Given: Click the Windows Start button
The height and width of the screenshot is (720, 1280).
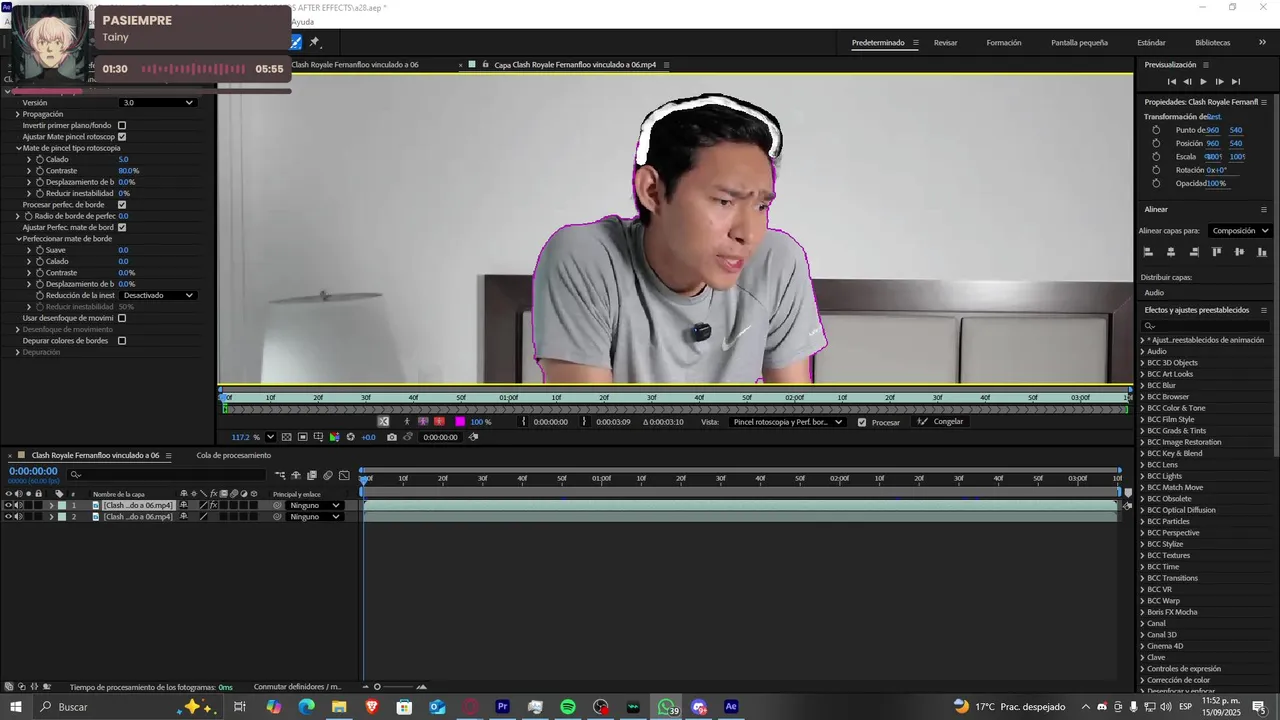Looking at the screenshot, I should (16, 707).
